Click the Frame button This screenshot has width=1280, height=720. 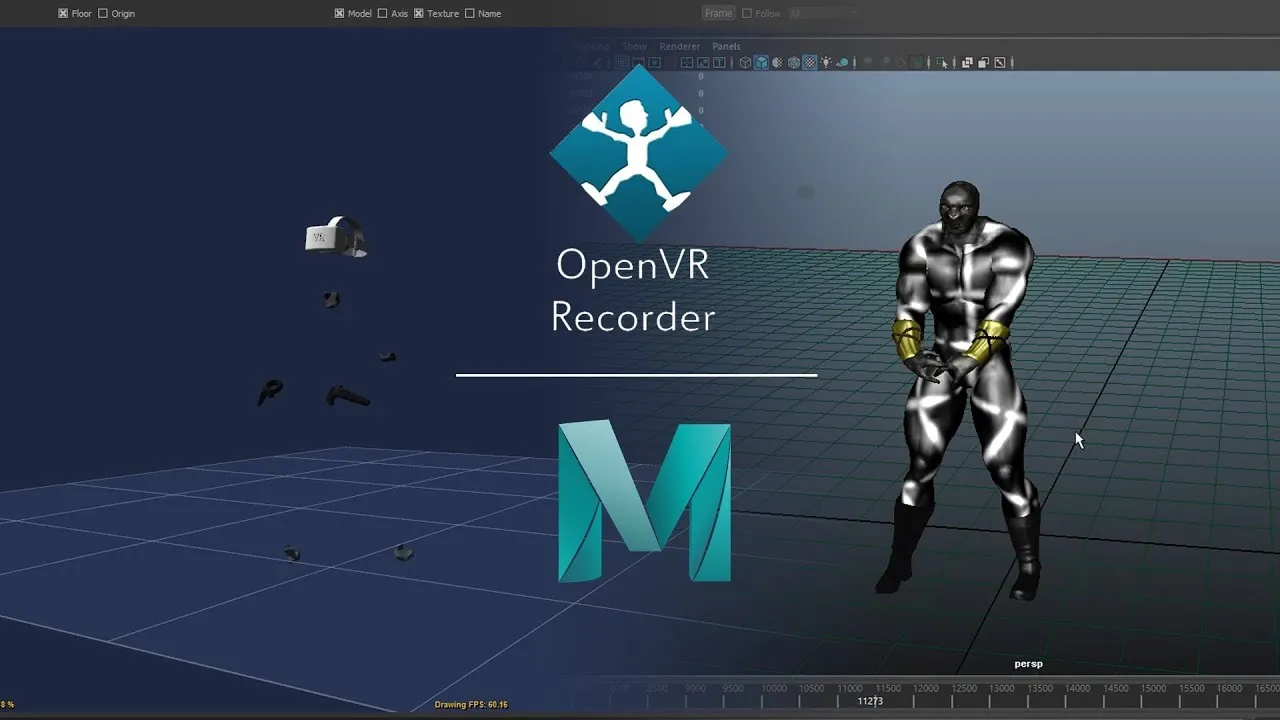(x=718, y=13)
